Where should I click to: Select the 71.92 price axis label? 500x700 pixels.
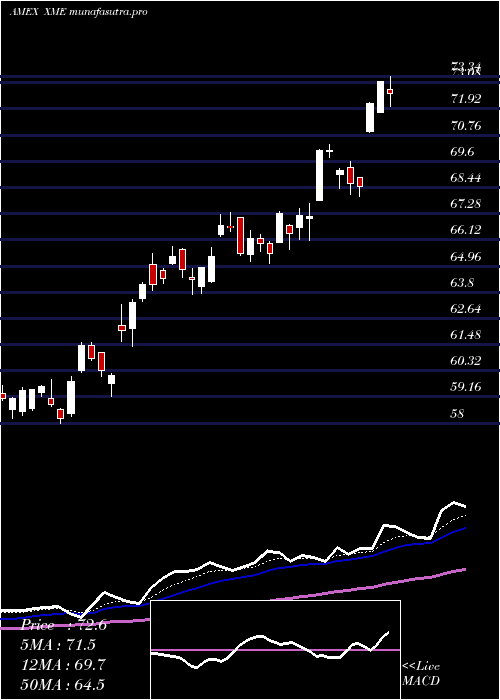466,99
